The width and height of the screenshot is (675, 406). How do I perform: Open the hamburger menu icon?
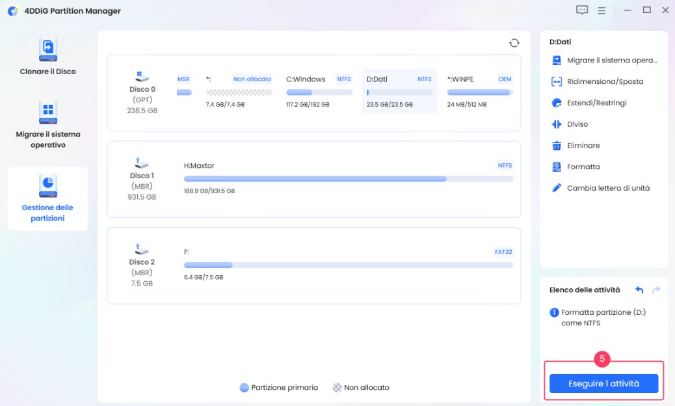pyautogui.click(x=601, y=10)
